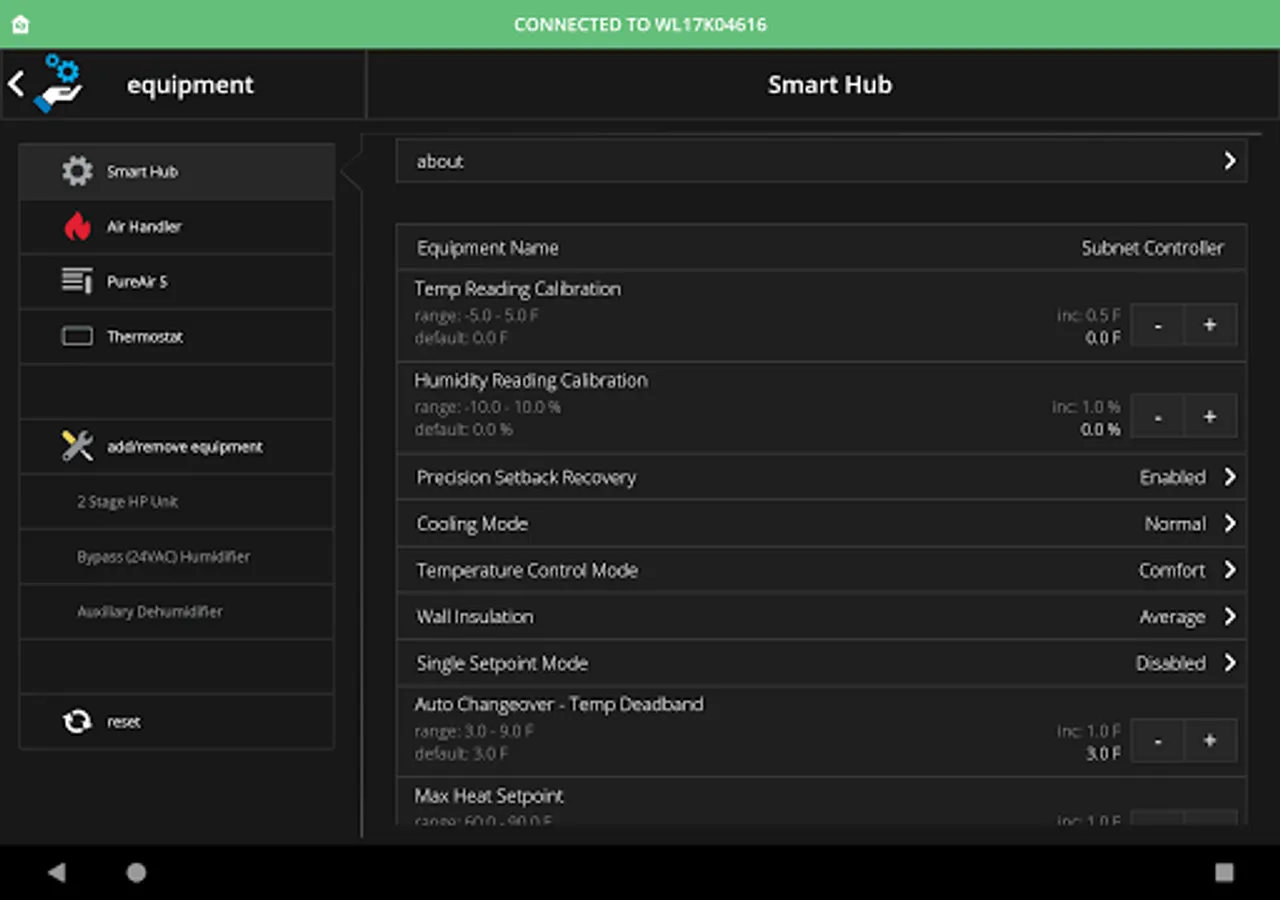Choose reset in the sidebar
Image resolution: width=1280 pixels, height=900 pixels.
(x=177, y=722)
